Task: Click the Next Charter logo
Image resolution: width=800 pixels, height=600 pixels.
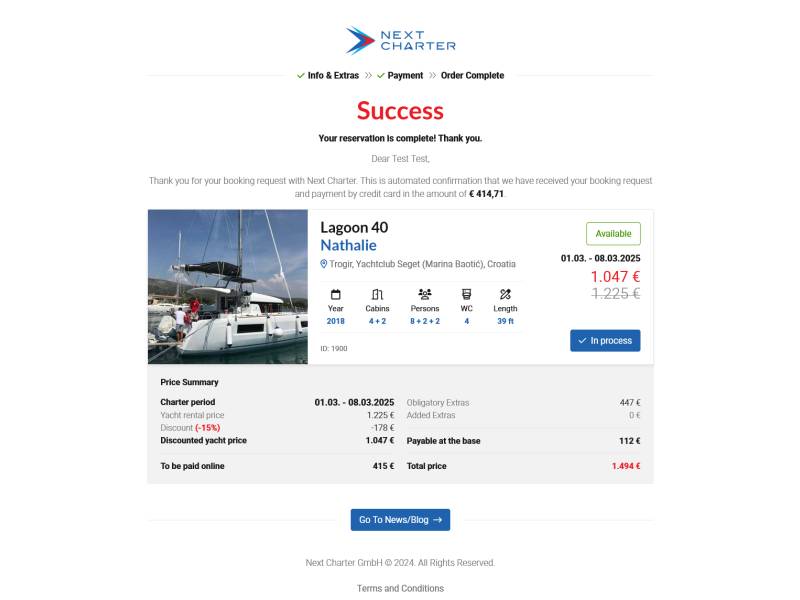Action: click(x=401, y=40)
